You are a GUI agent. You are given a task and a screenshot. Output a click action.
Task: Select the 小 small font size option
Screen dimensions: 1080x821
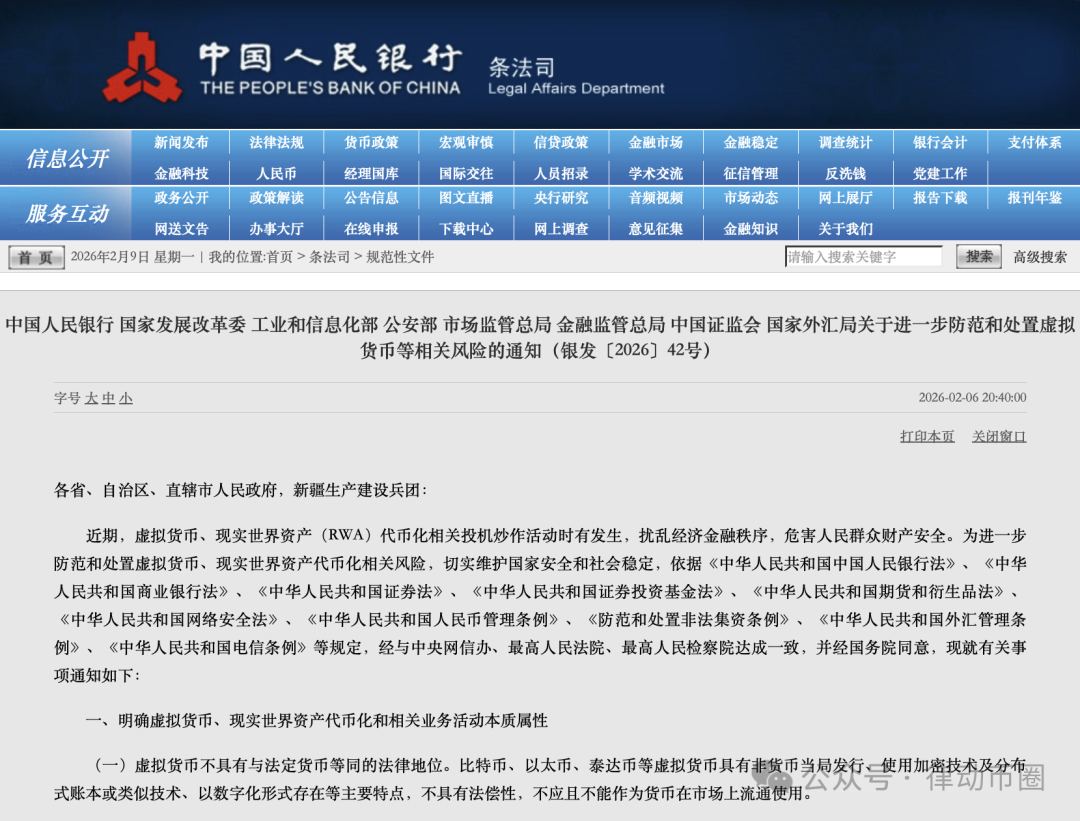tap(127, 398)
